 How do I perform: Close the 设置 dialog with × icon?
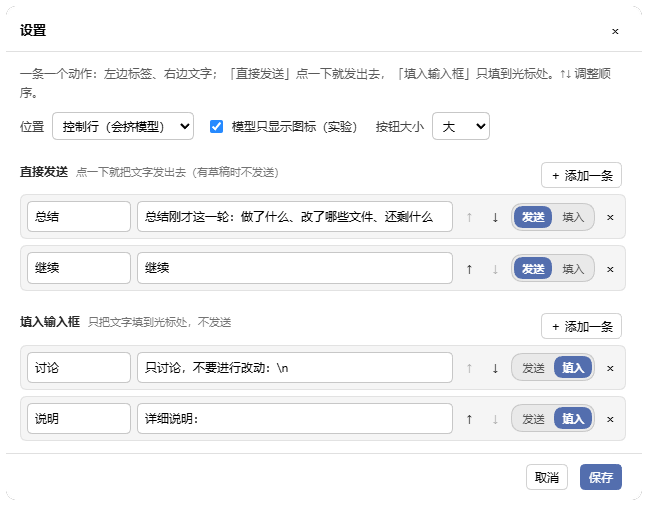(x=615, y=31)
